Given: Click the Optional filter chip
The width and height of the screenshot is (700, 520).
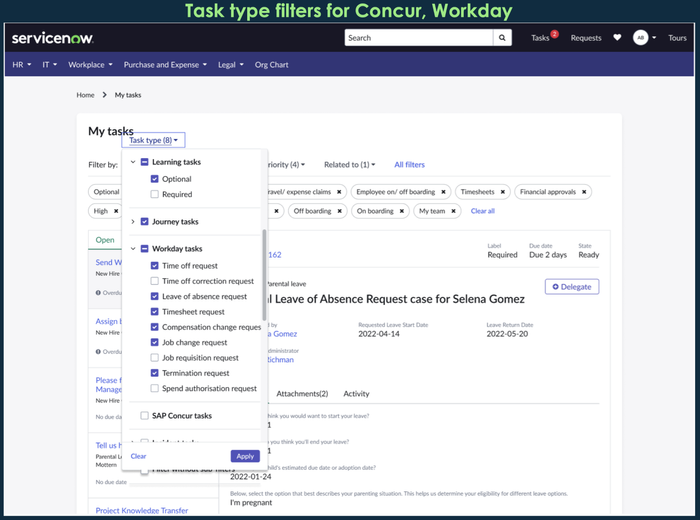Looking at the screenshot, I should [x=106, y=192].
